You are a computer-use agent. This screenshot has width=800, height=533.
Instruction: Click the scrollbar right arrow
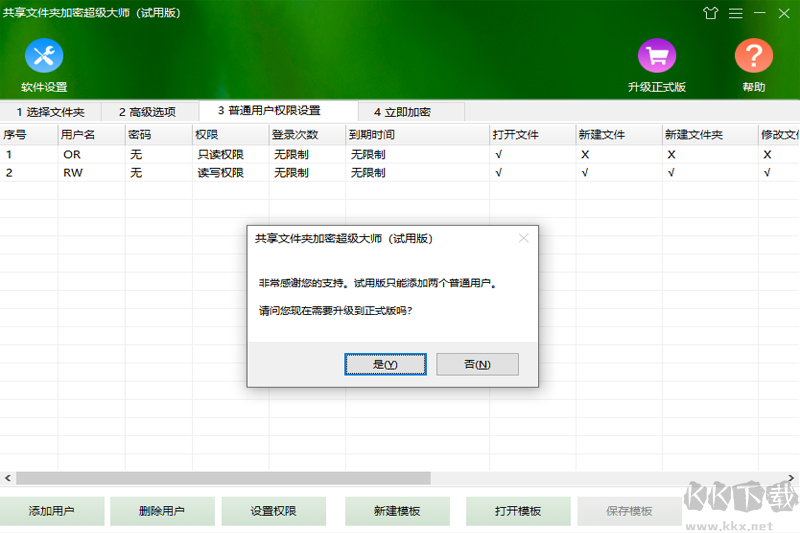coord(791,478)
